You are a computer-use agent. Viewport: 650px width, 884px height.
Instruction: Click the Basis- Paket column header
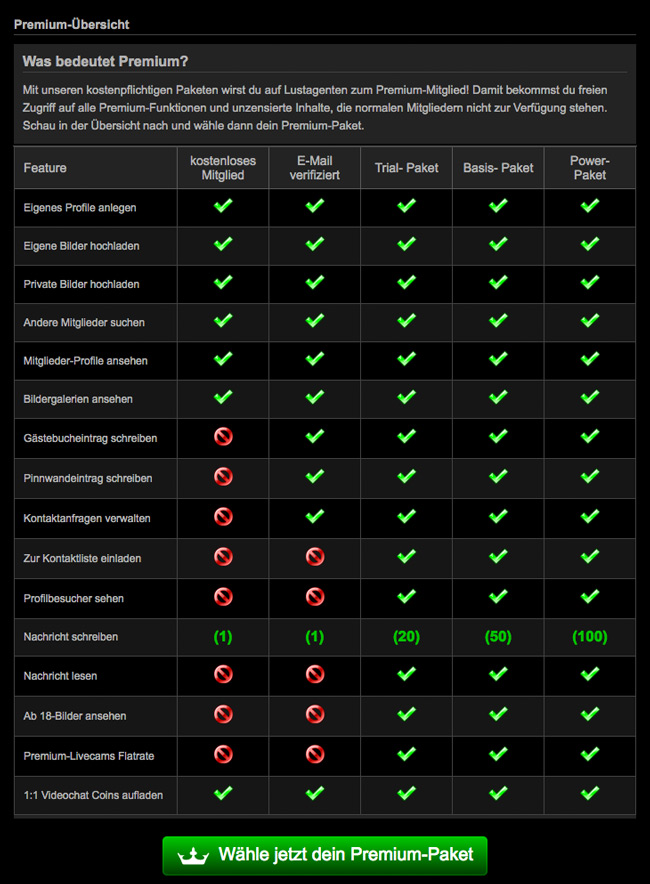coord(498,168)
